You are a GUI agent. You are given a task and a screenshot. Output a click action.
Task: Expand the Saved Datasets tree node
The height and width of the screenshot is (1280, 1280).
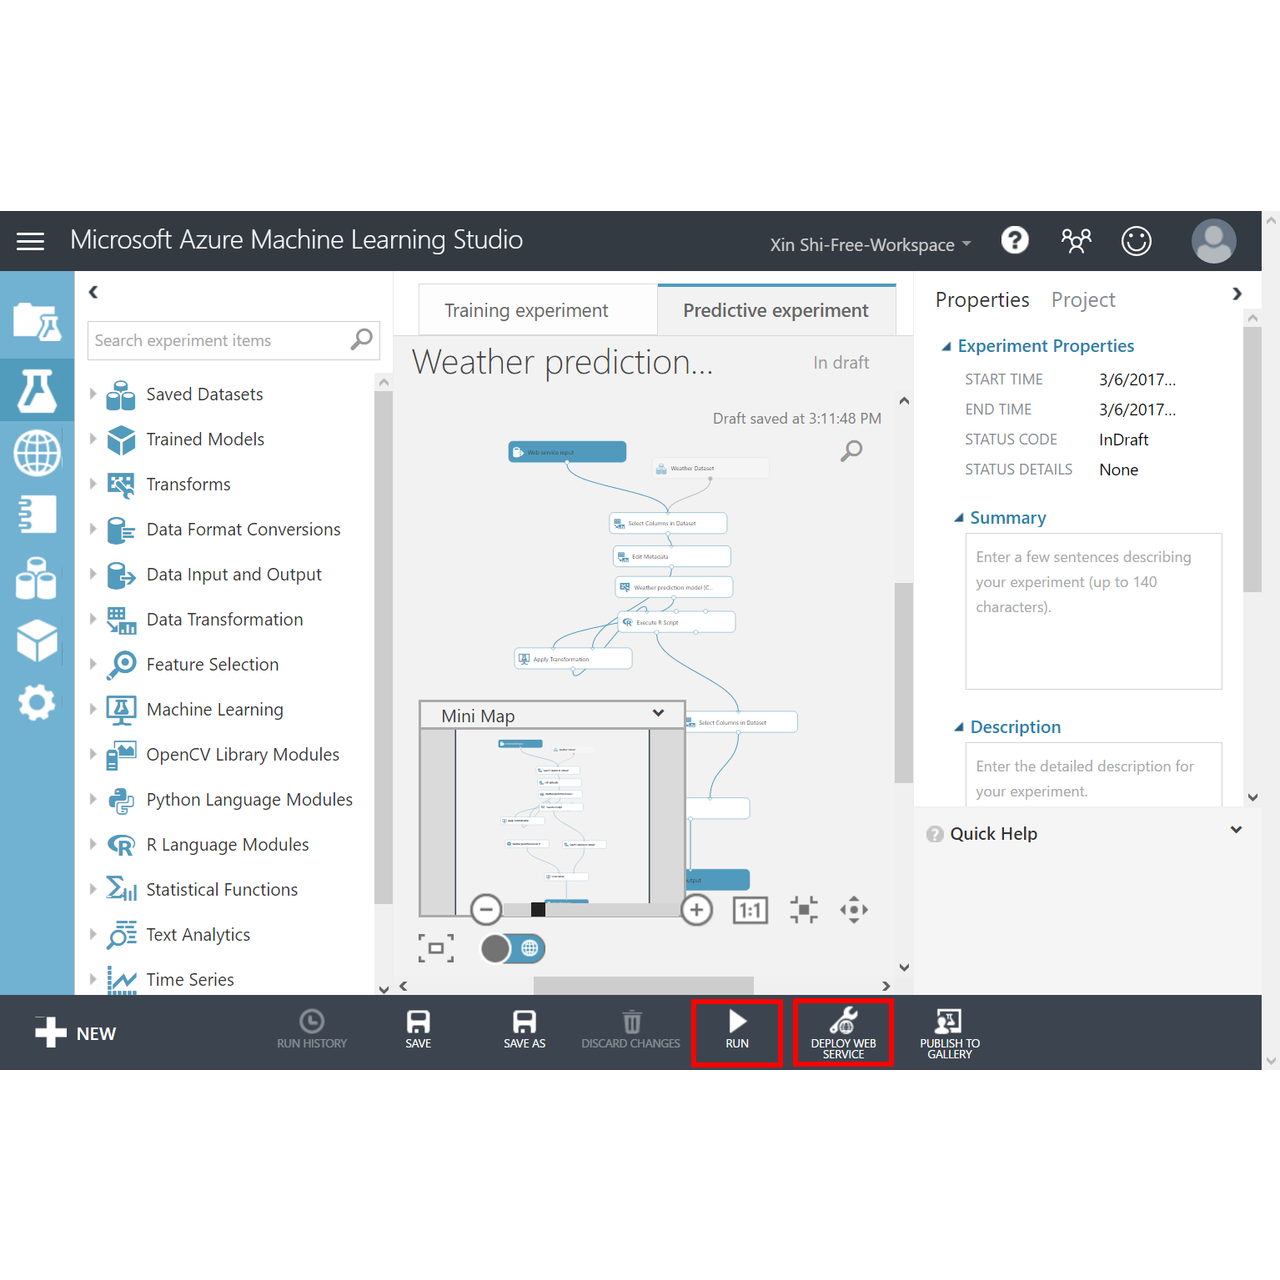point(93,394)
